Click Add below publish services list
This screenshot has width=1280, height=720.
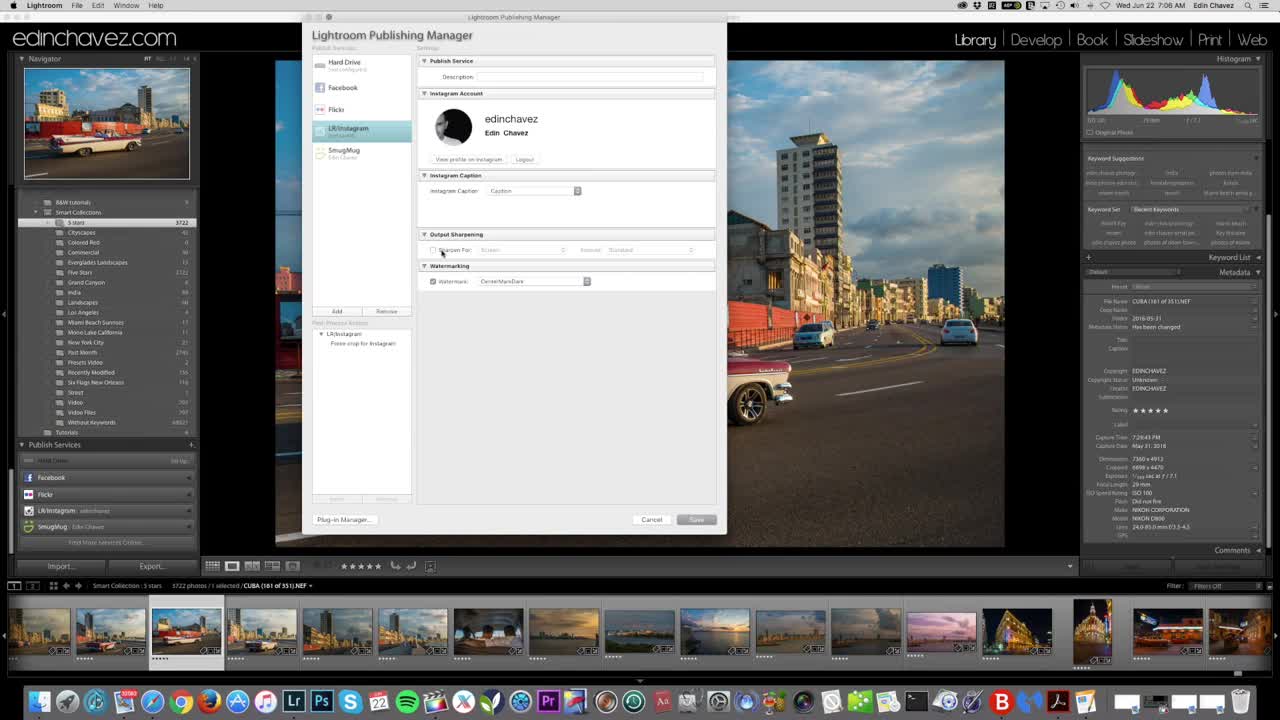click(337, 312)
